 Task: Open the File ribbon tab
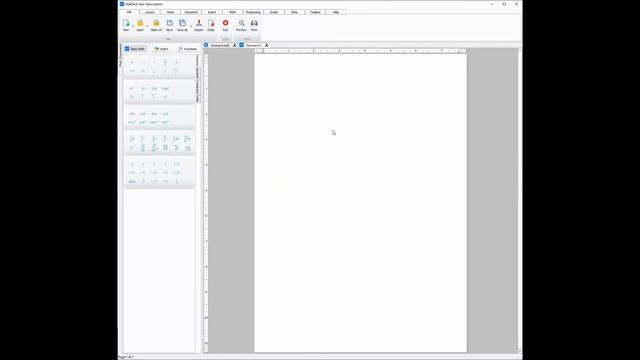(129, 12)
